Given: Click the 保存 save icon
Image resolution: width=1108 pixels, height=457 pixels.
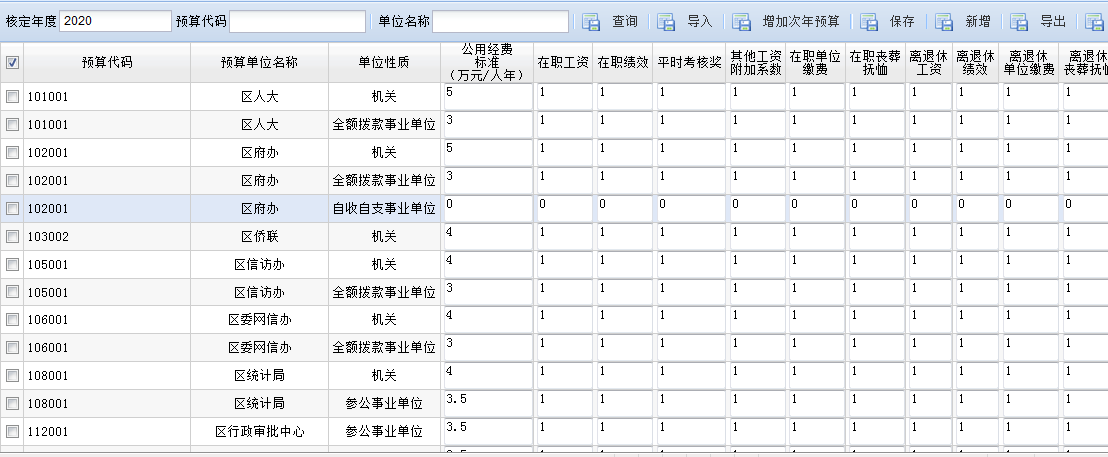Looking at the screenshot, I should 869,22.
